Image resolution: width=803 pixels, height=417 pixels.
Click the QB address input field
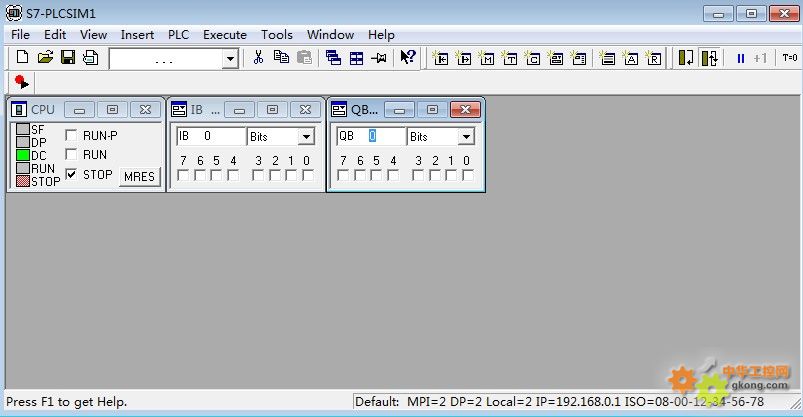click(371, 136)
